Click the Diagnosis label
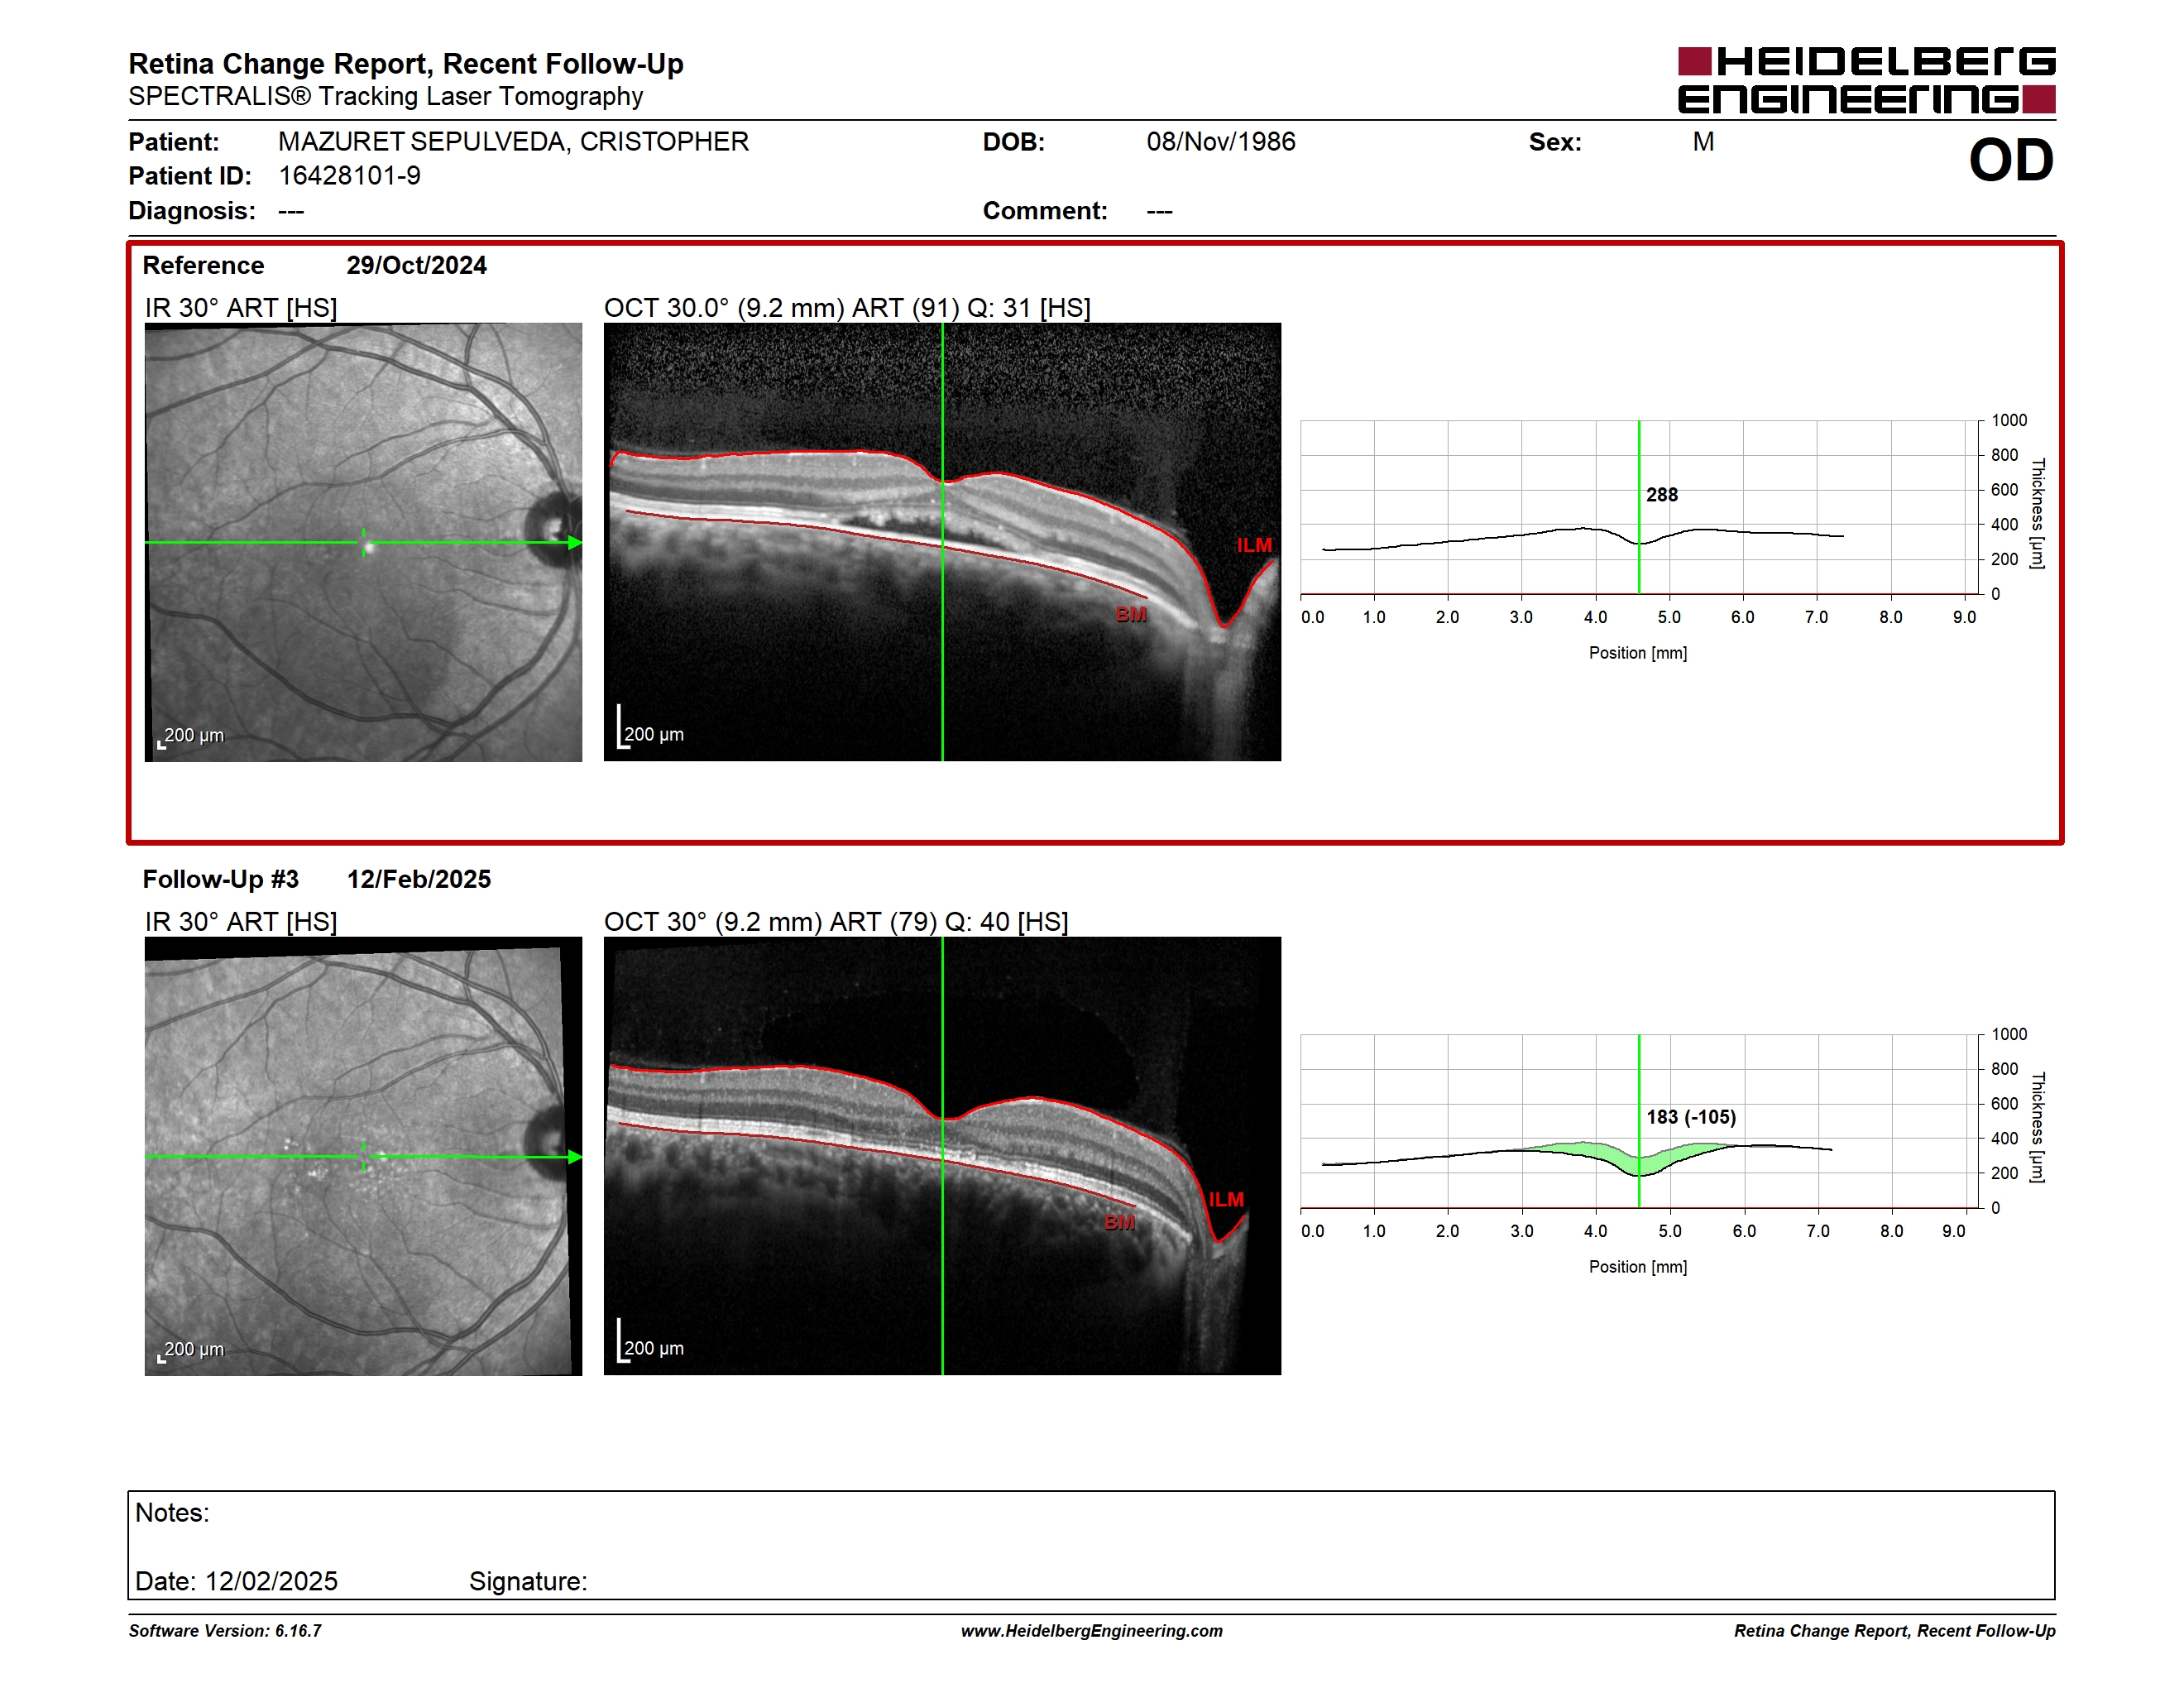This screenshot has width=2184, height=1688. pos(192,211)
